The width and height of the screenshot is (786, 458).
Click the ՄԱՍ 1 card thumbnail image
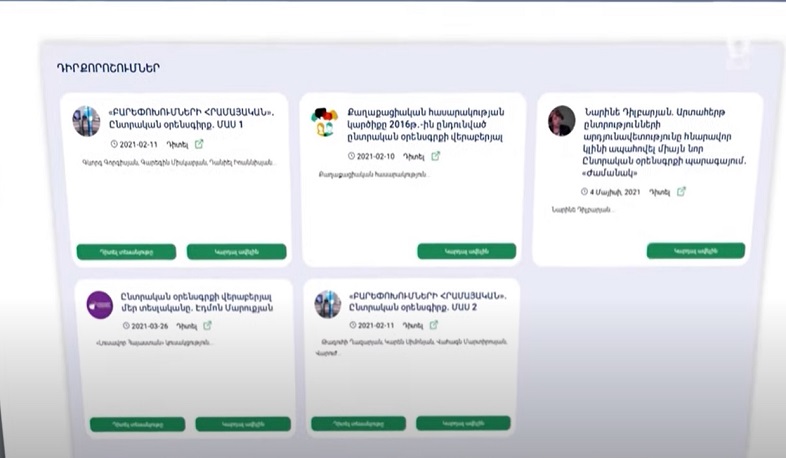tap(87, 121)
